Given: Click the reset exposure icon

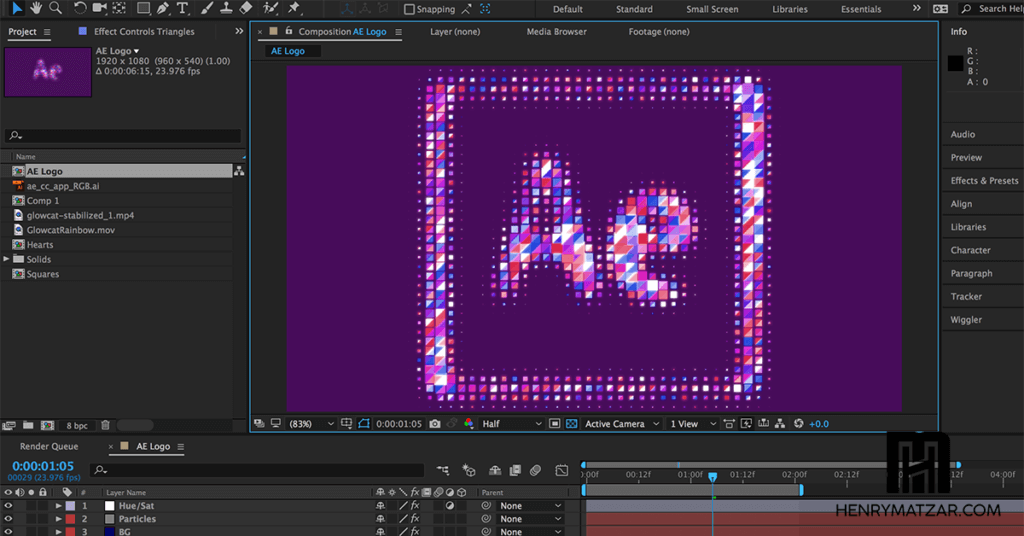Looking at the screenshot, I should click(798, 424).
